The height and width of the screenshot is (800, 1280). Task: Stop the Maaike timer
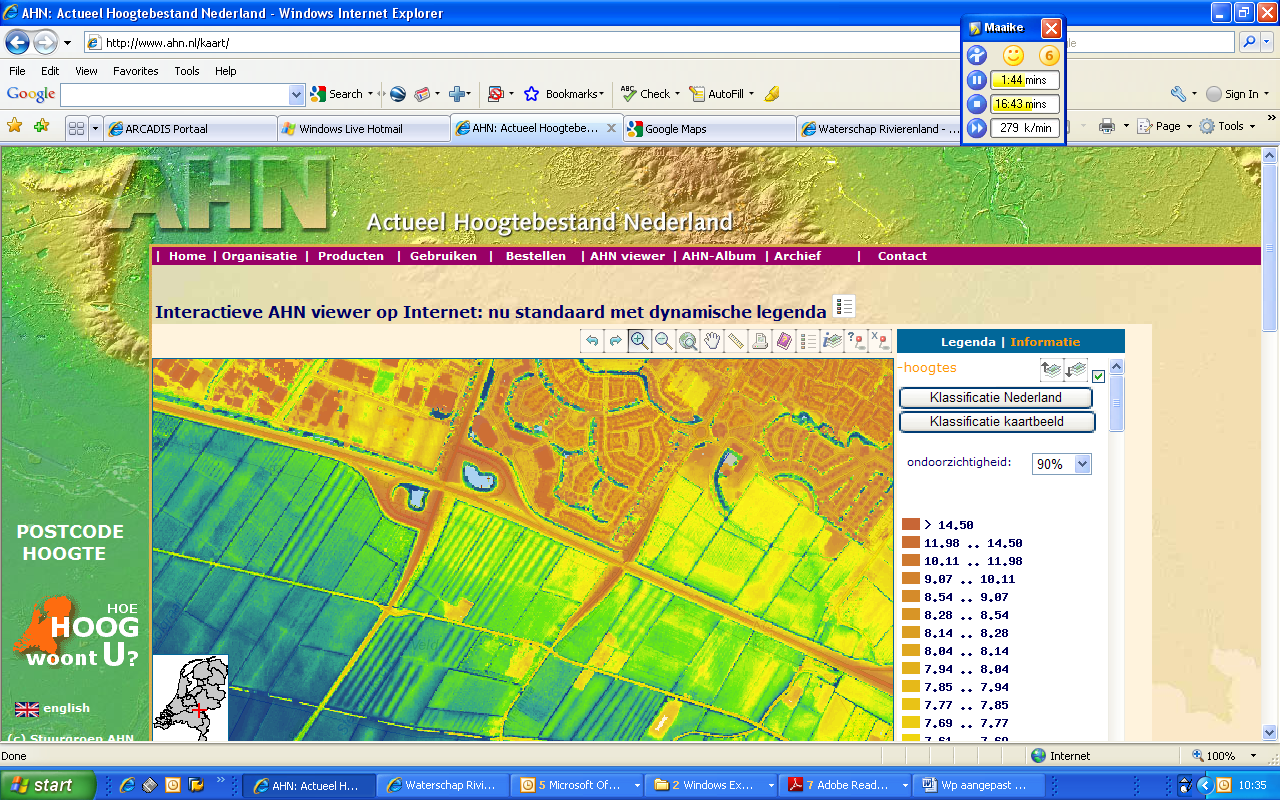977,104
